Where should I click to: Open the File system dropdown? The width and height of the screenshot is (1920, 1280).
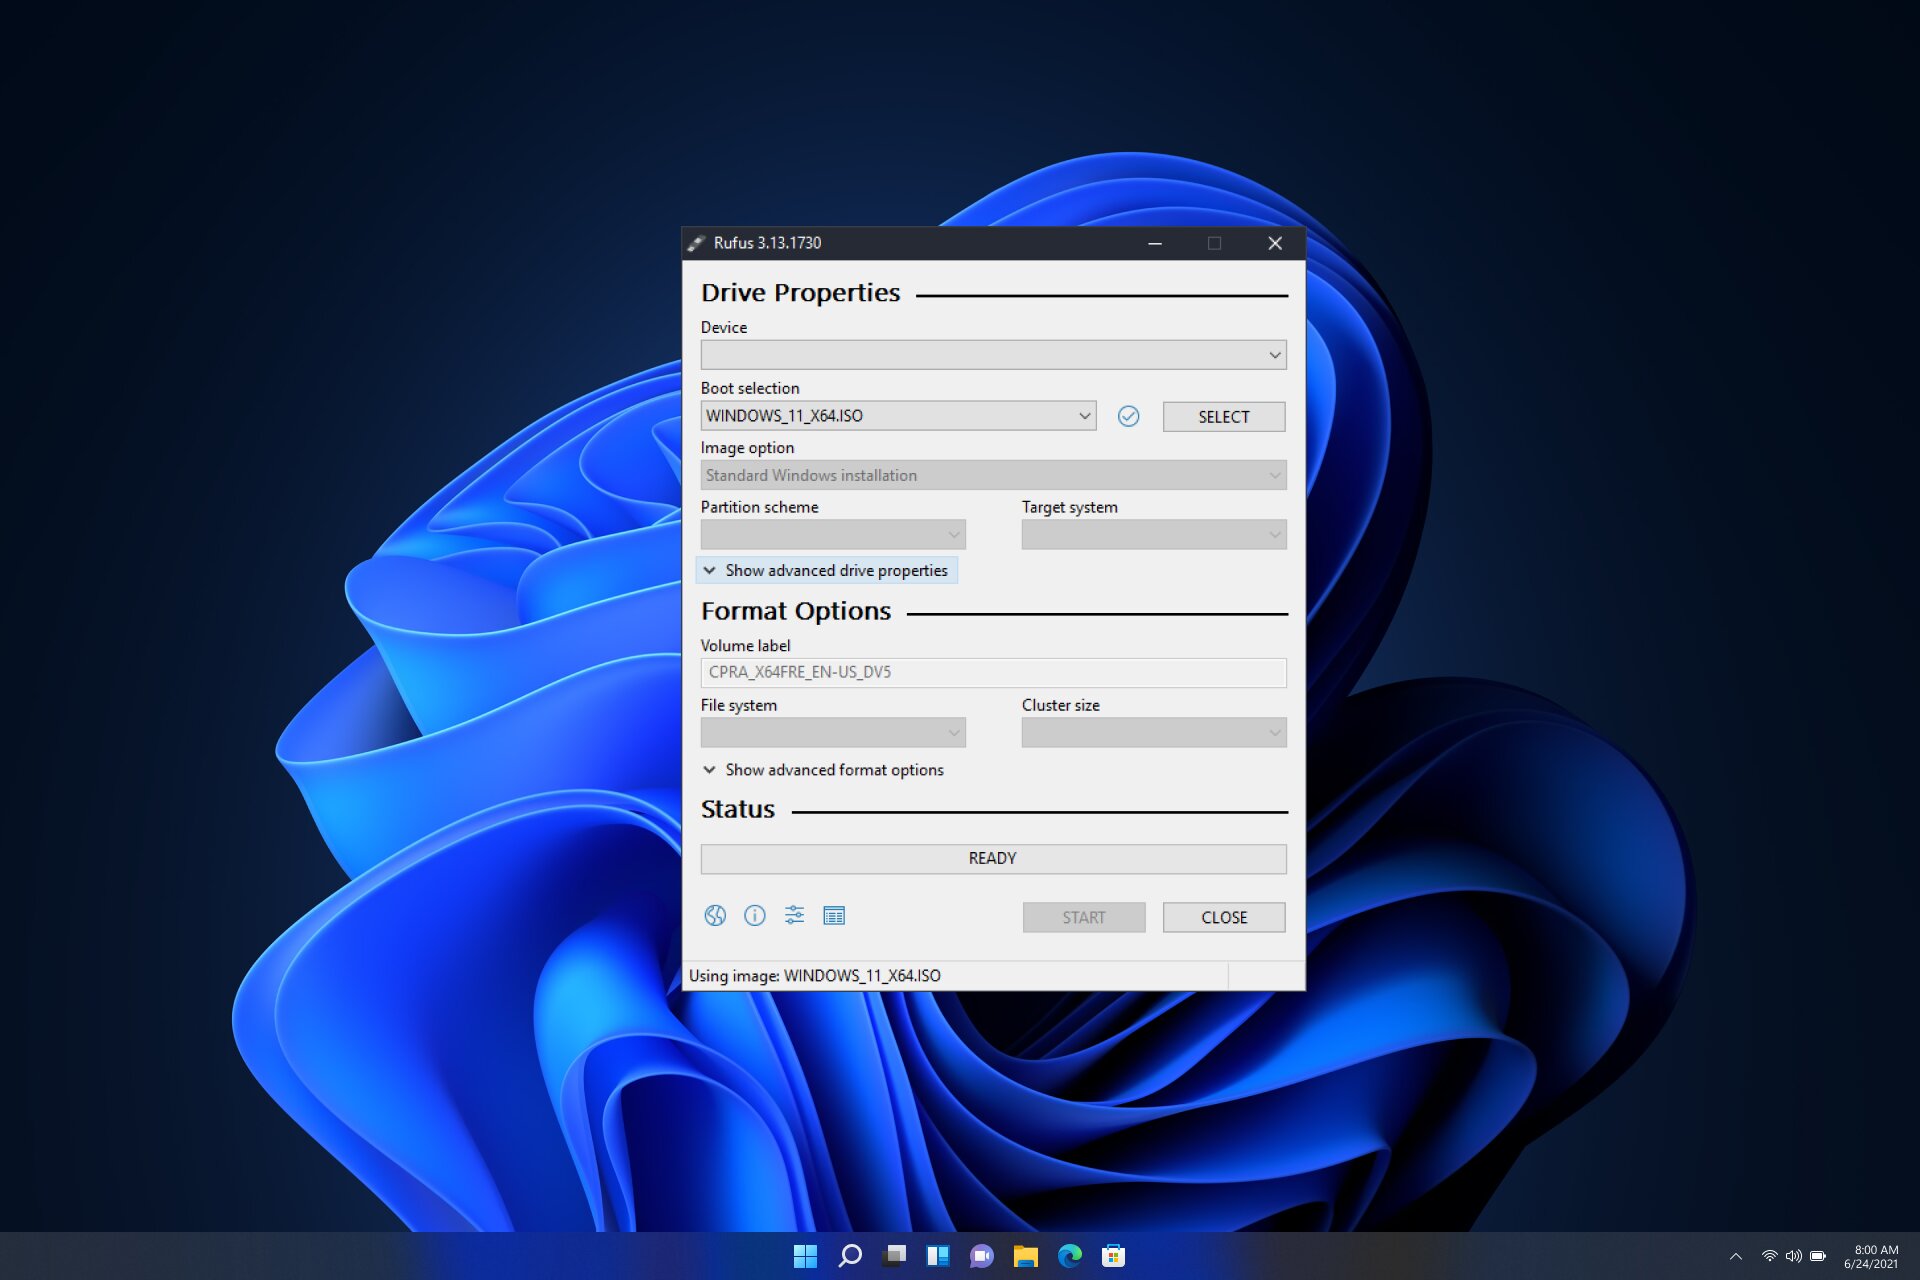click(833, 732)
